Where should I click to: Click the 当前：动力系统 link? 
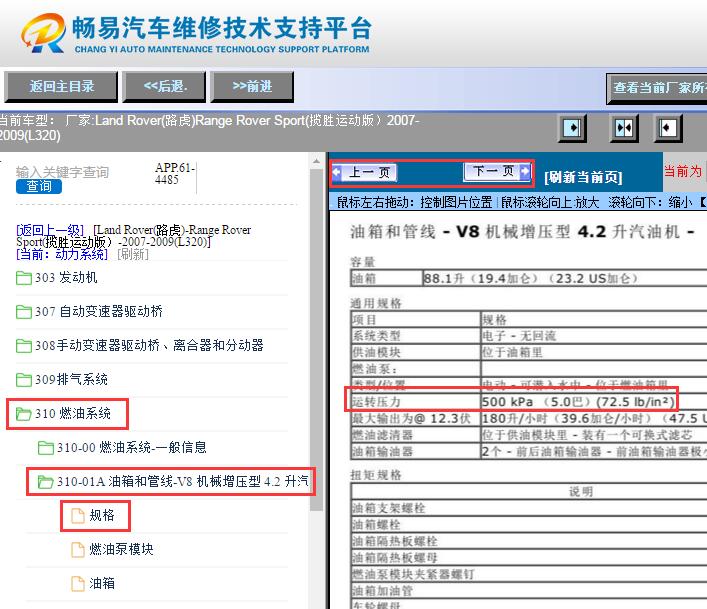[62, 254]
